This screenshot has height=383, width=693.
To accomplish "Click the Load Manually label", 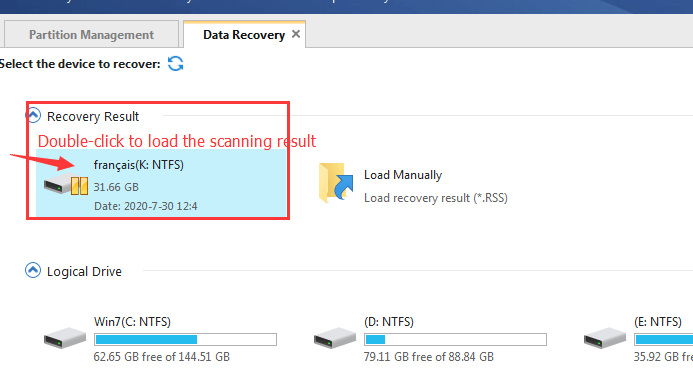I will tap(403, 175).
